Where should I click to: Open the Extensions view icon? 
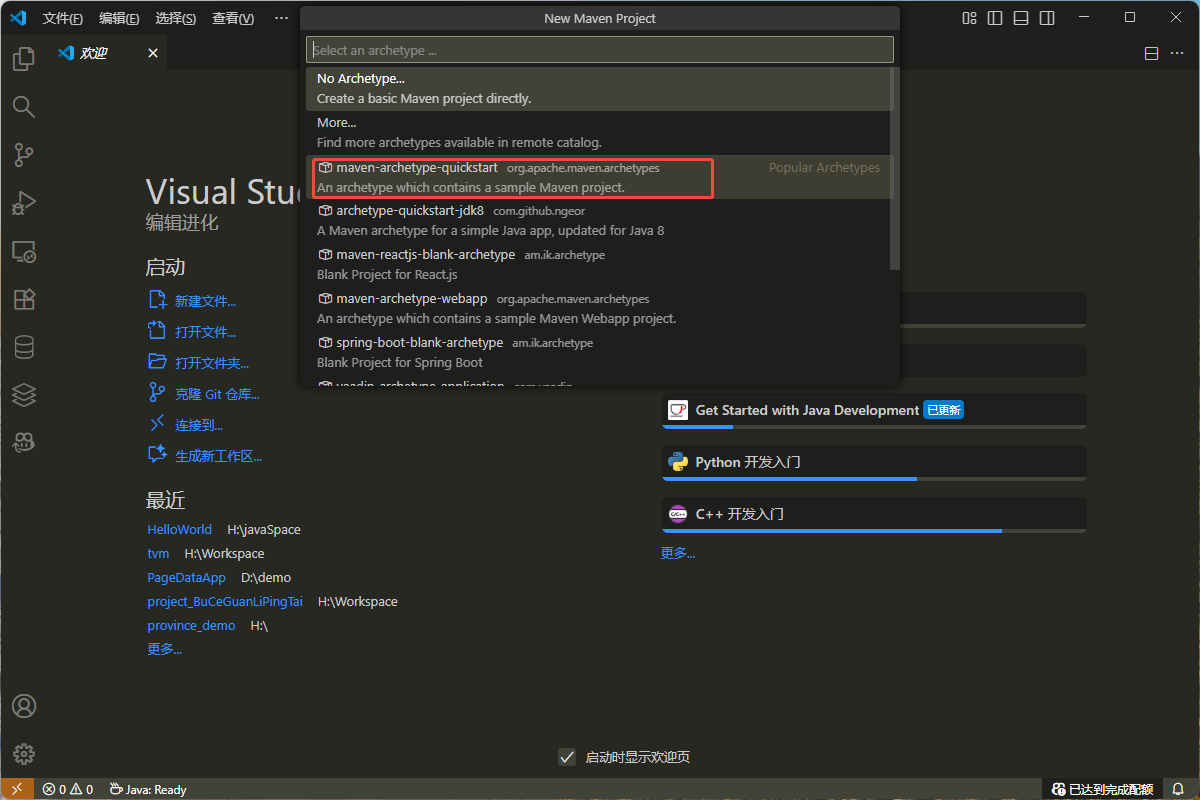click(24, 299)
